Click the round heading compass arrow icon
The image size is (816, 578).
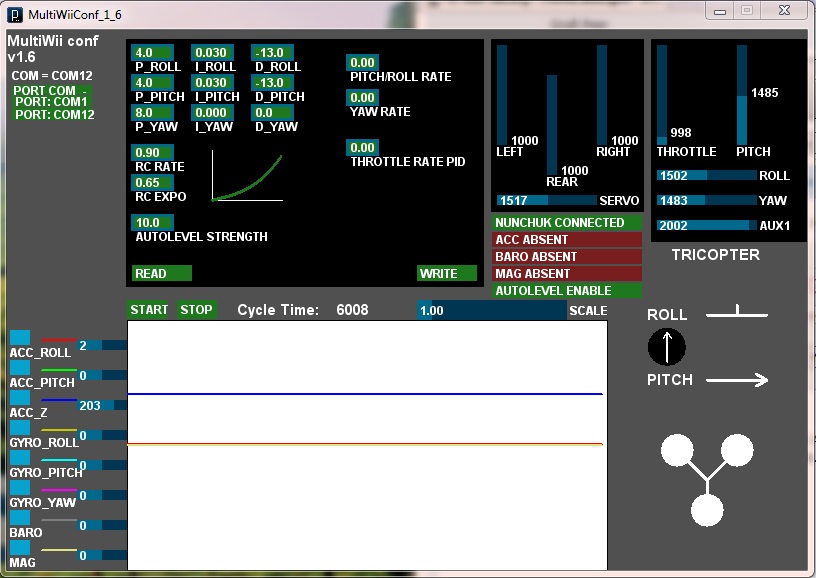667,346
